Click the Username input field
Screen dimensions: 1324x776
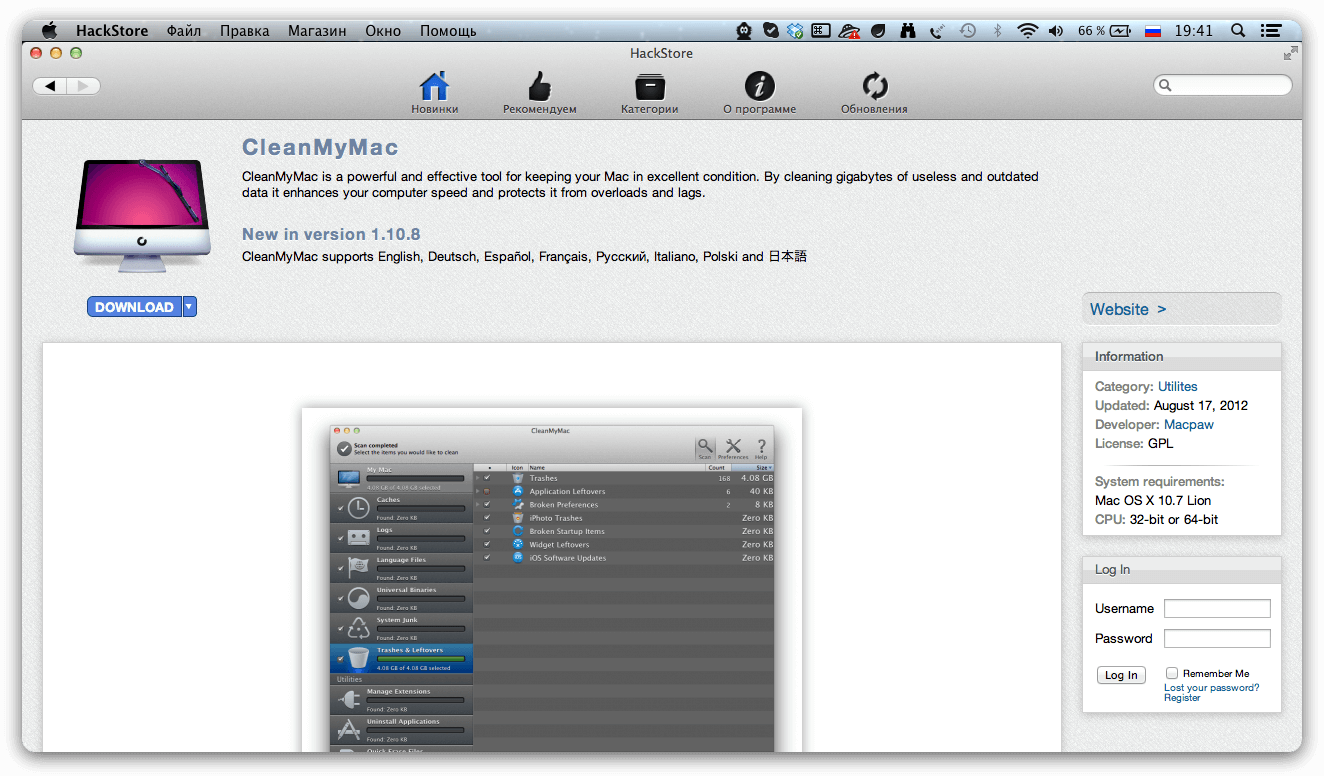pos(1217,608)
